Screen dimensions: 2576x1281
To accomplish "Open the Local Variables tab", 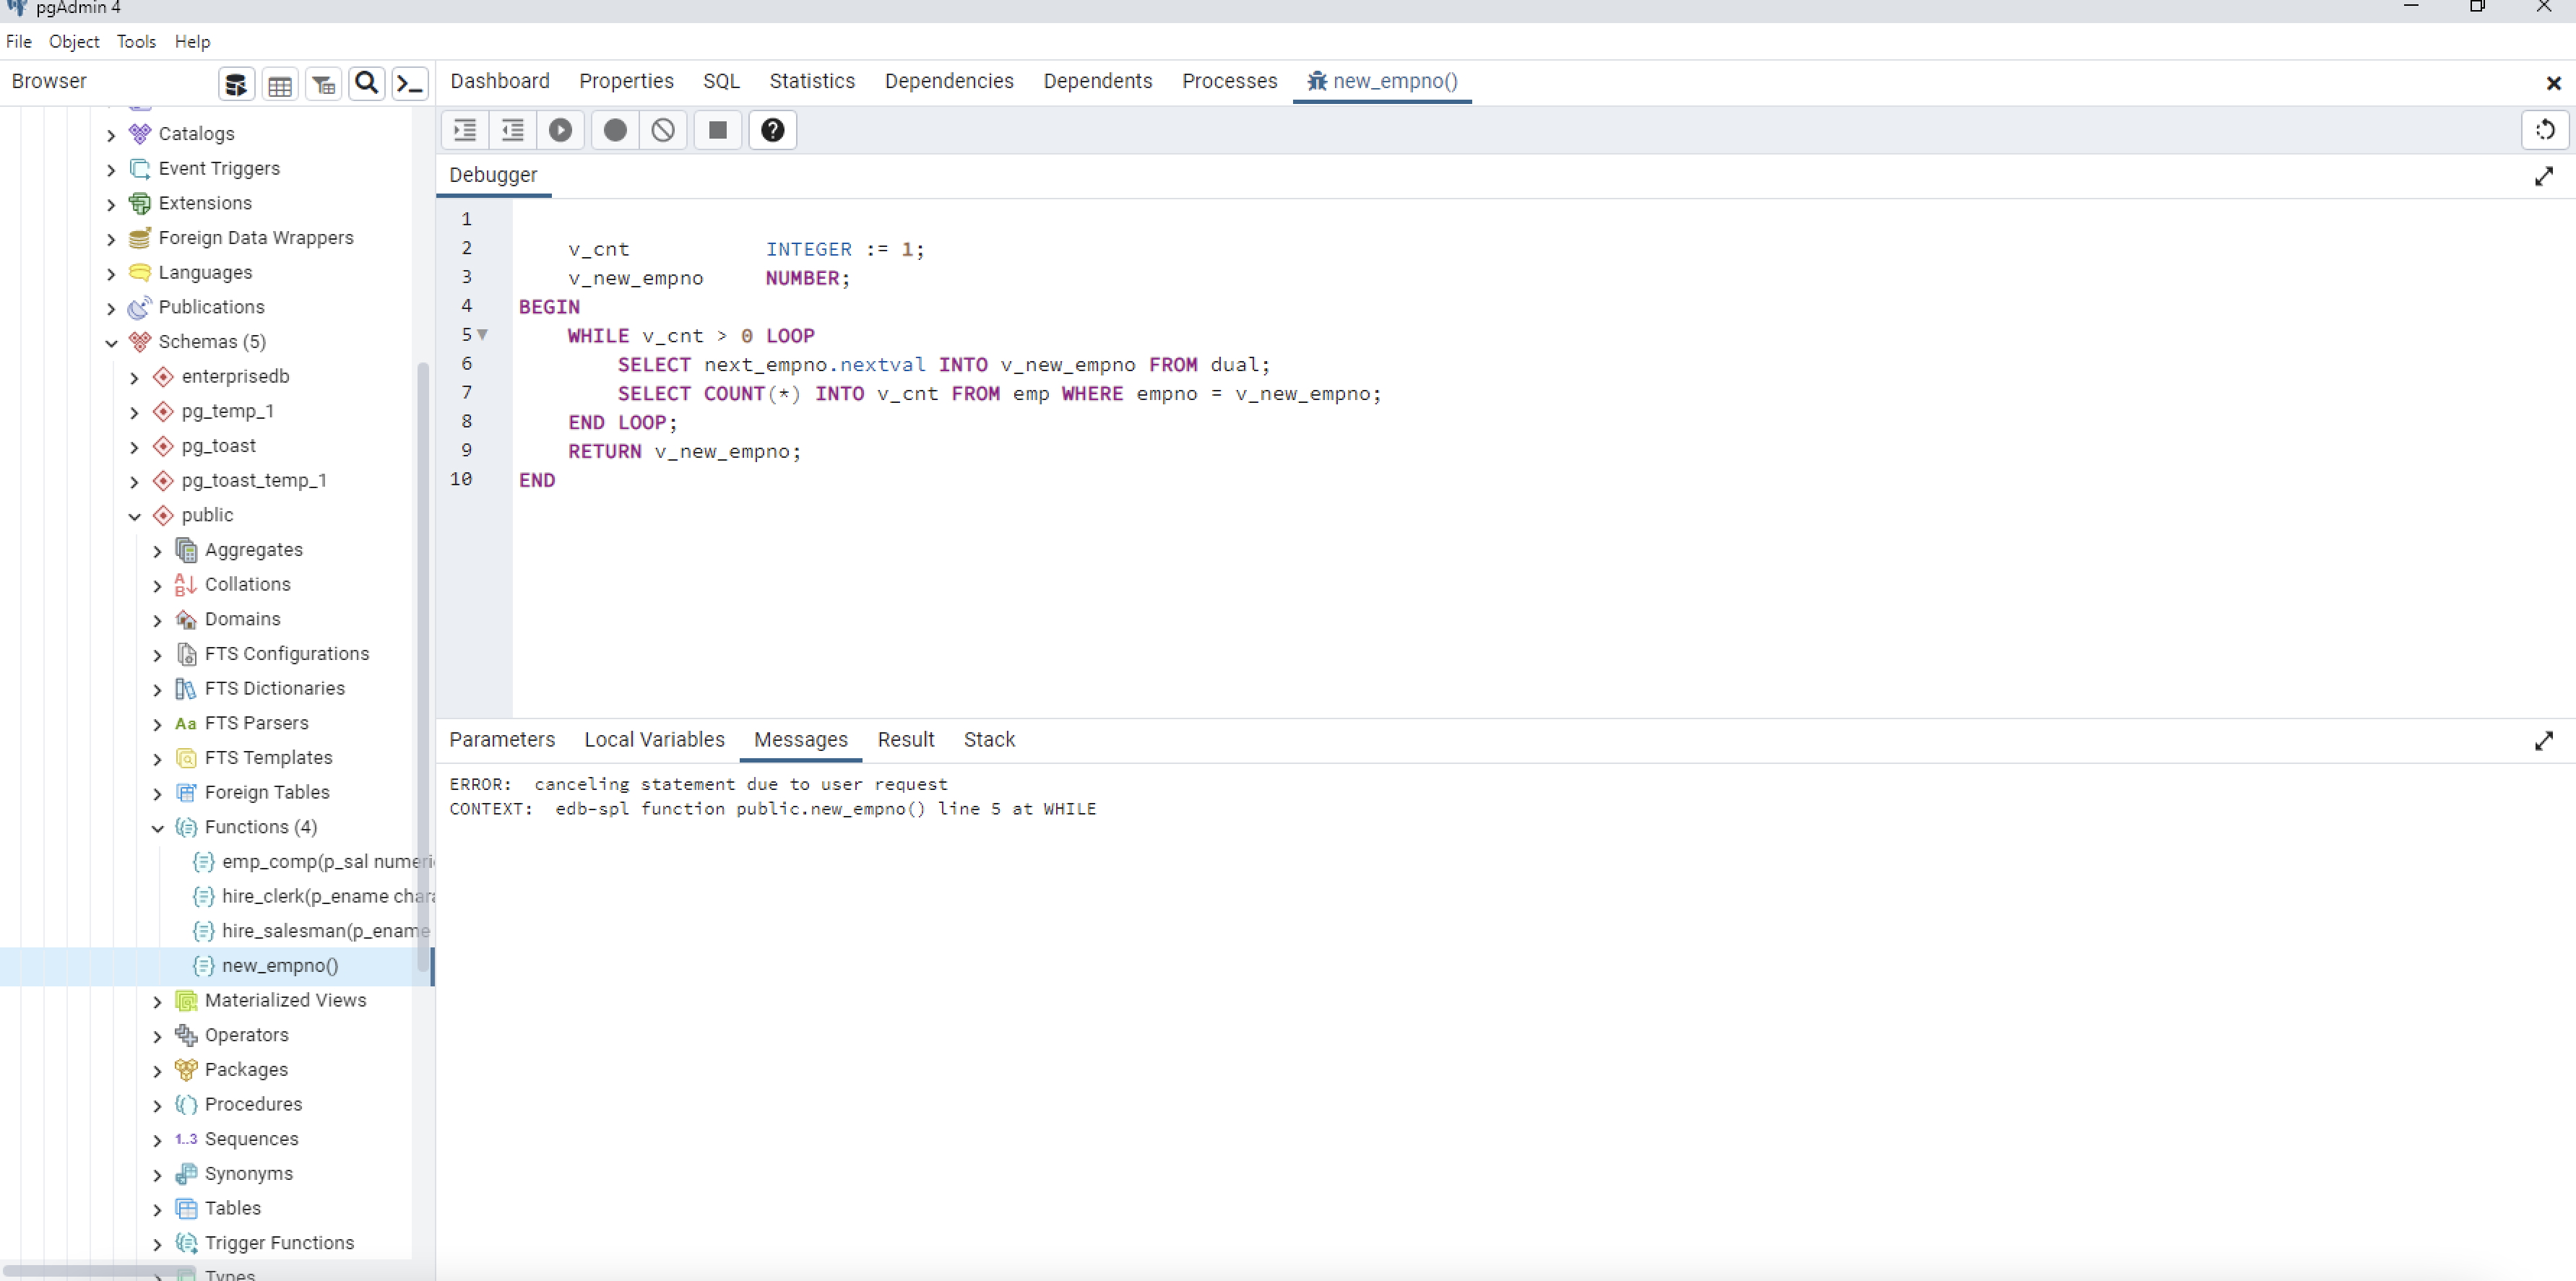I will coord(654,740).
